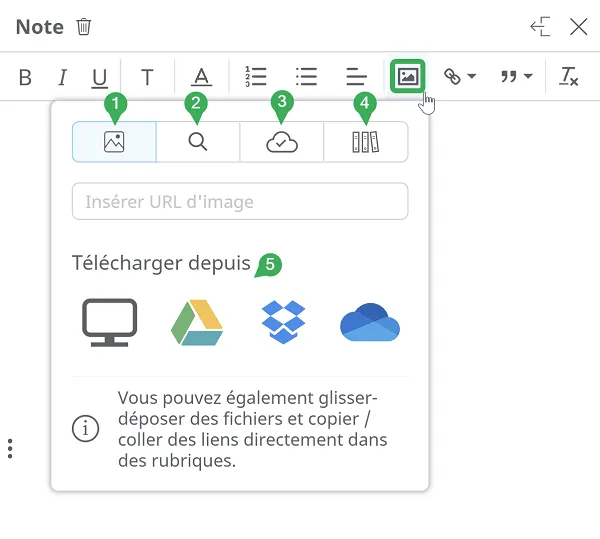
Task: Upload an image from OneDrive
Action: pos(370,322)
